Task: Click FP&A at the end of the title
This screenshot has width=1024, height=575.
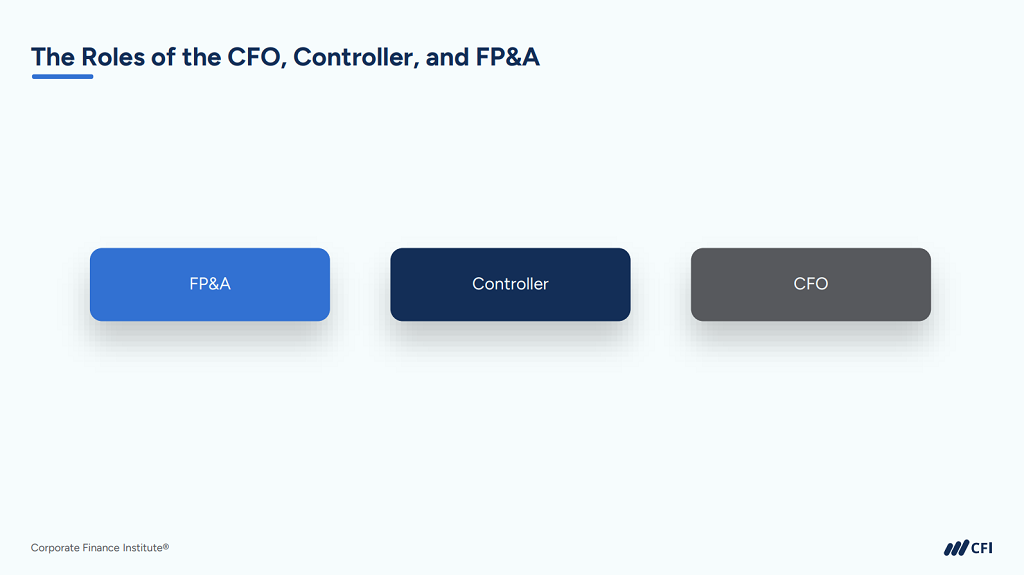Action: 507,58
